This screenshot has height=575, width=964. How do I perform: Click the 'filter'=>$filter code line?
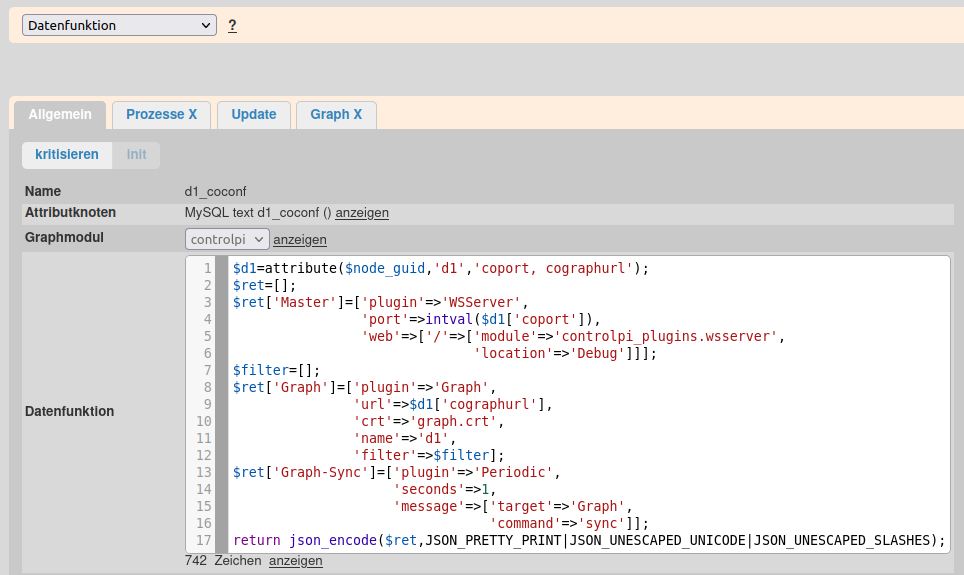click(x=429, y=456)
